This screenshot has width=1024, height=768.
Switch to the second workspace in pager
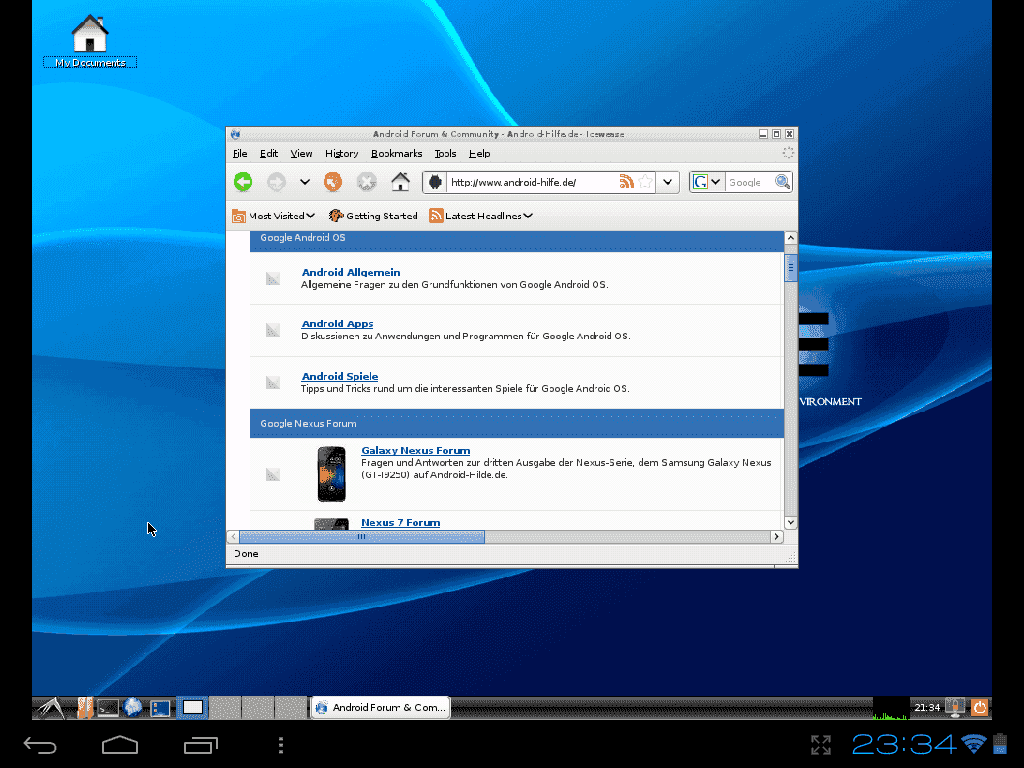pos(225,707)
